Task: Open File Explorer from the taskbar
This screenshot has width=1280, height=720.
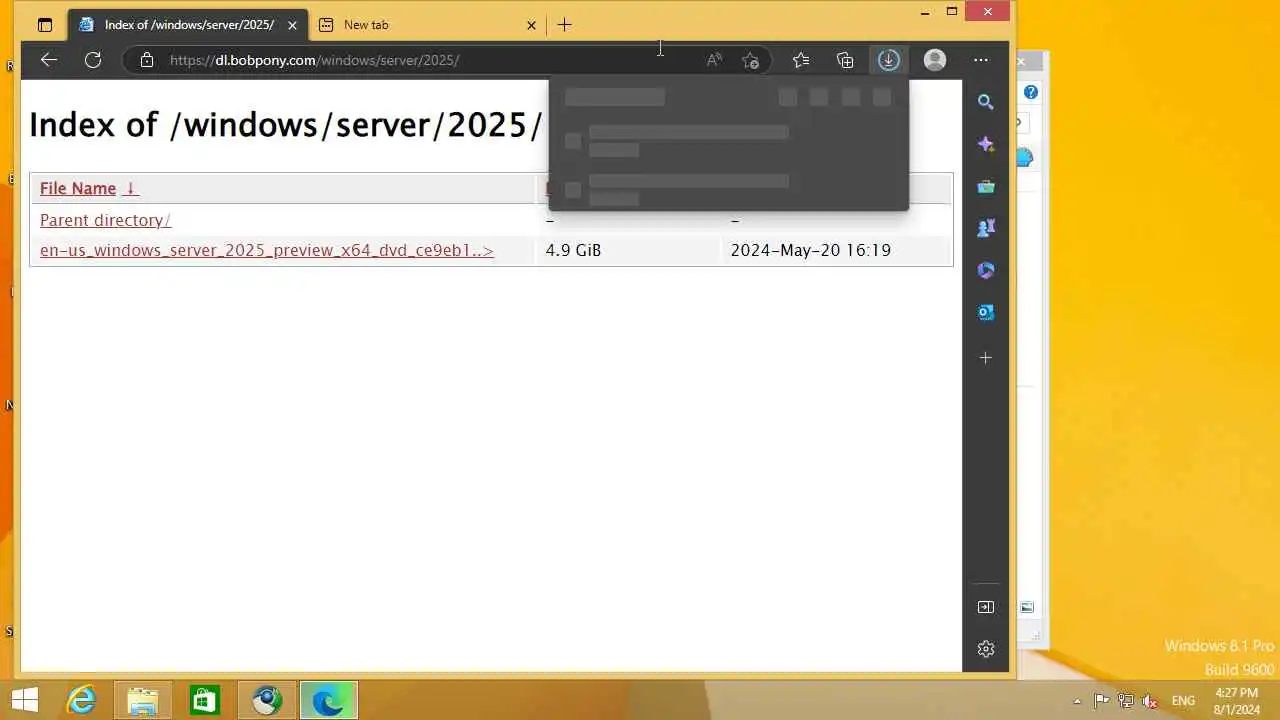Action: click(143, 700)
